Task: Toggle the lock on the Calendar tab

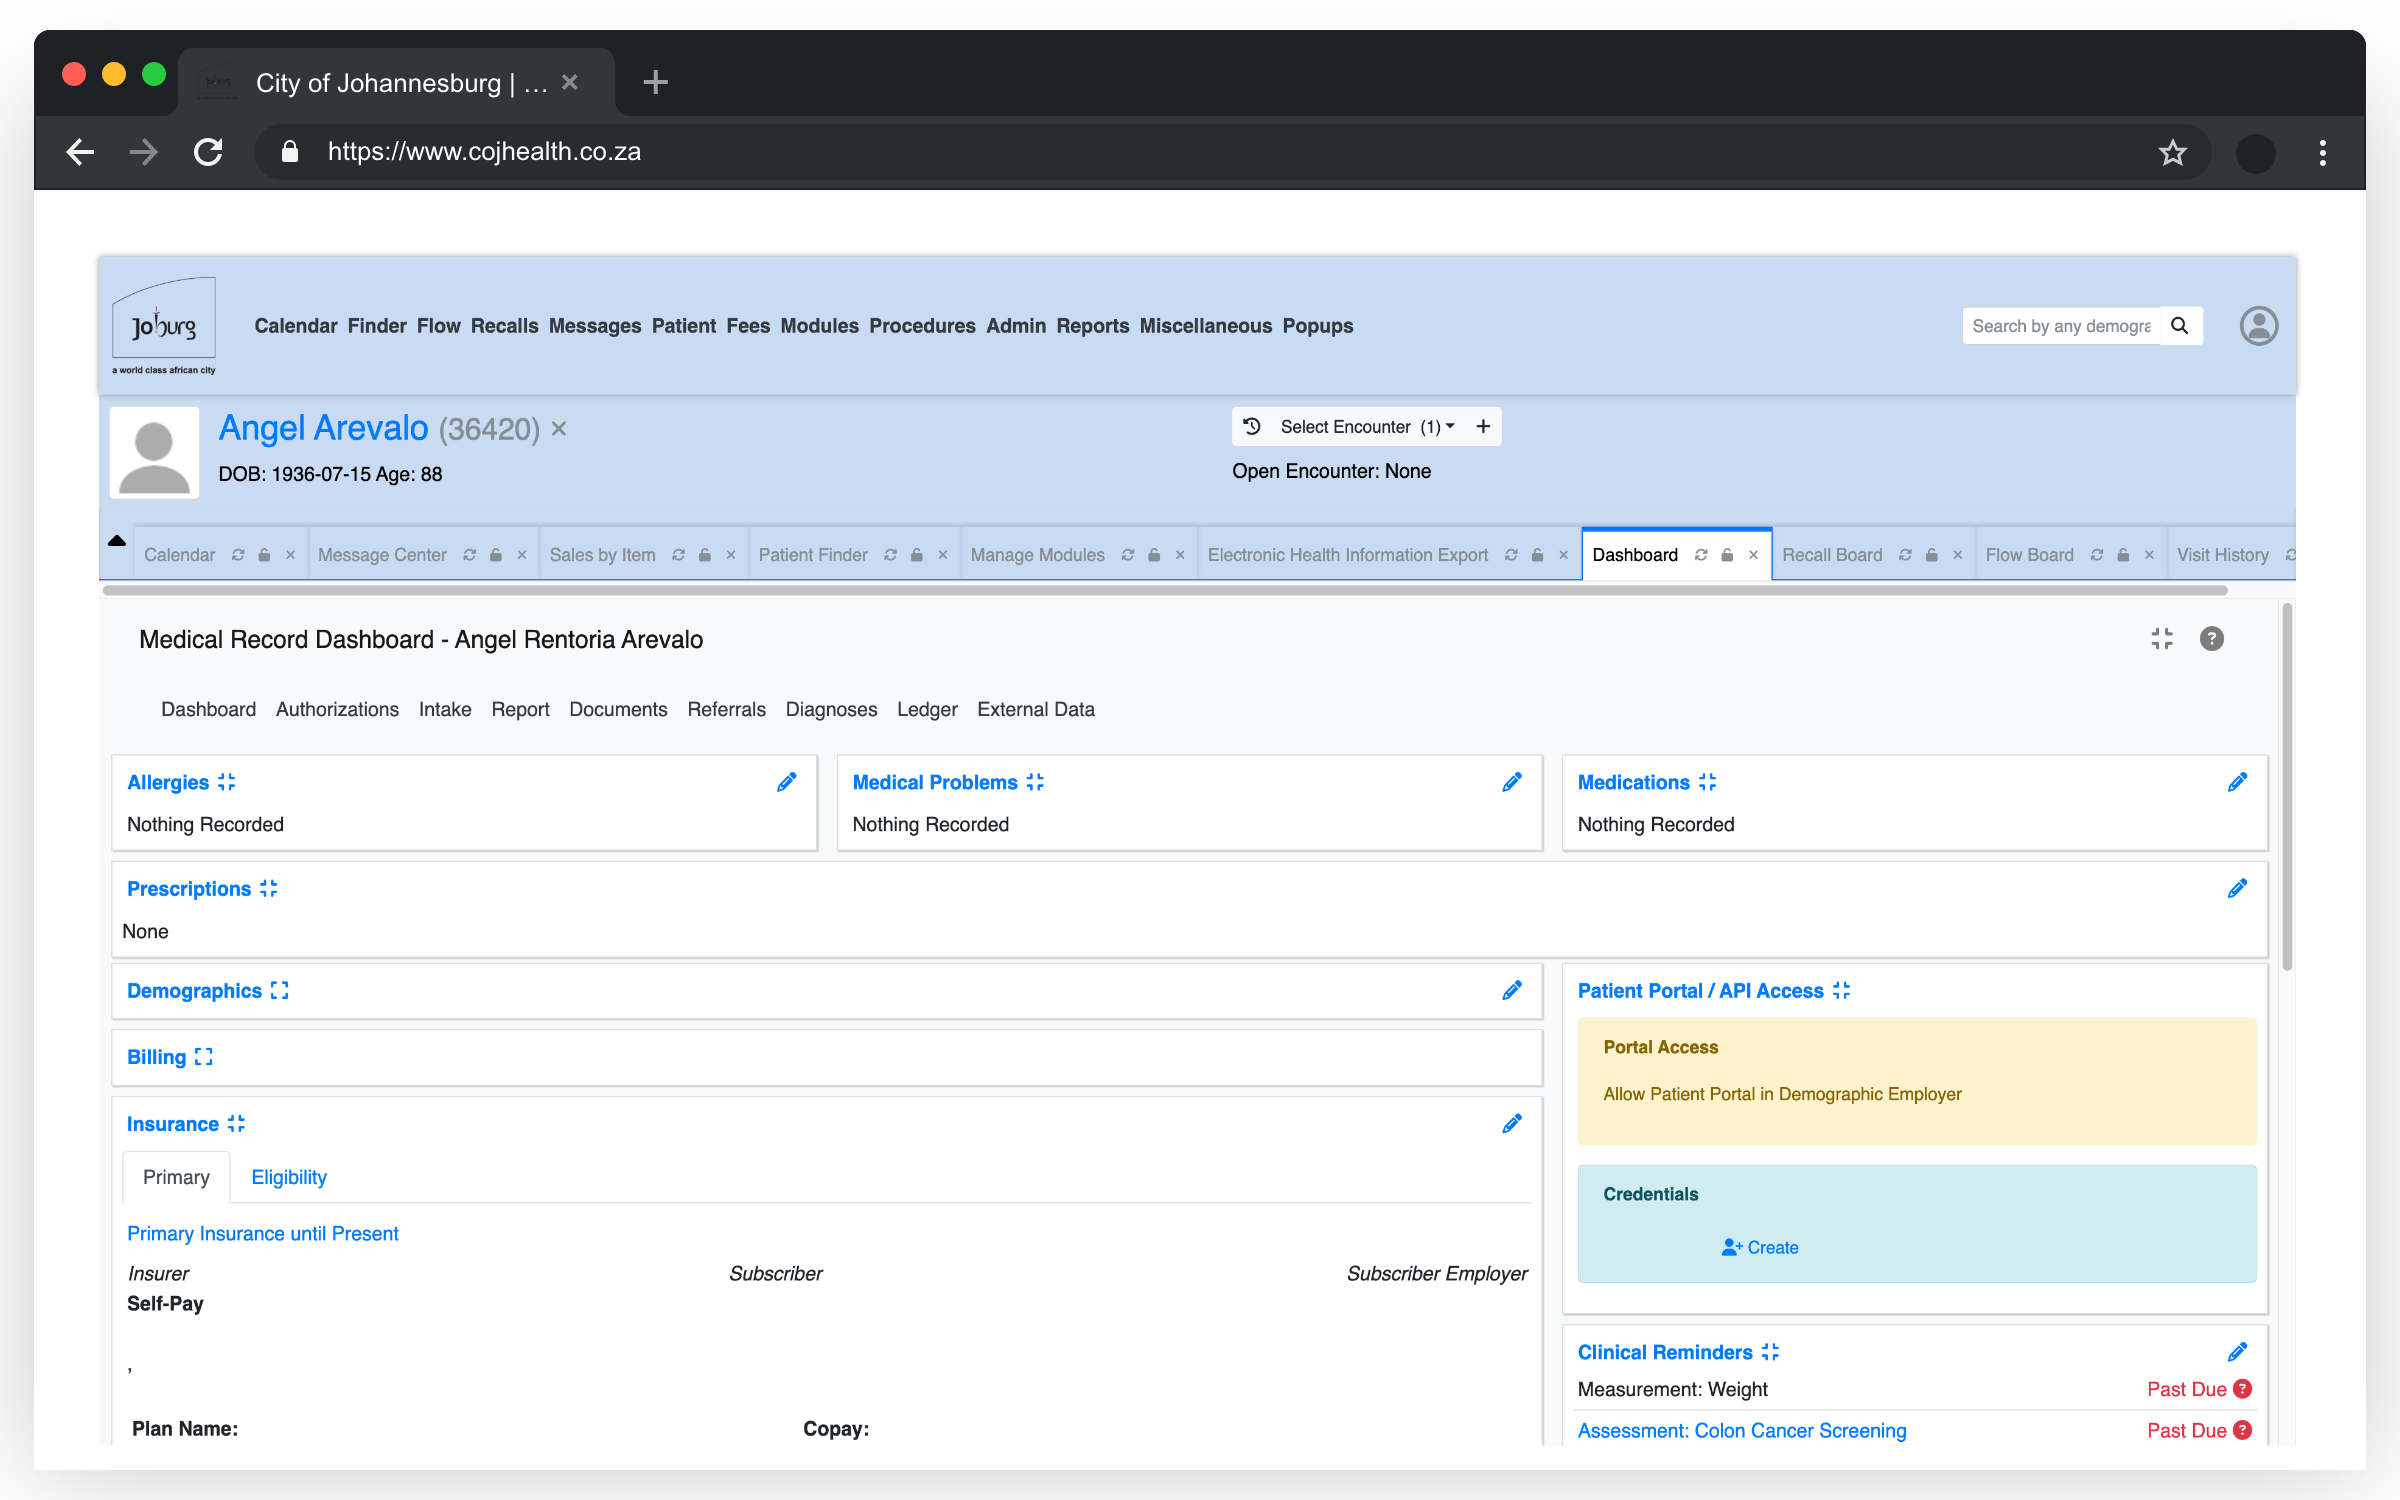Action: (x=264, y=555)
